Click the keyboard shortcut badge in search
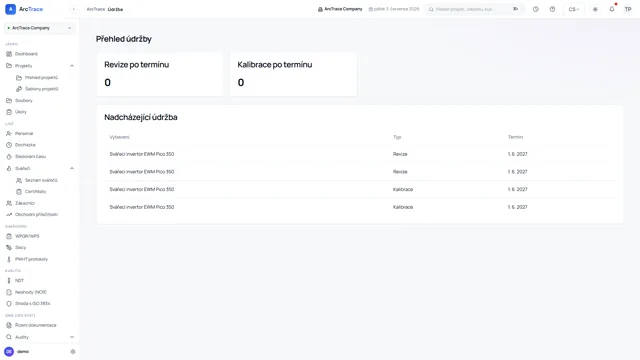This screenshot has width=640, height=360. click(516, 9)
